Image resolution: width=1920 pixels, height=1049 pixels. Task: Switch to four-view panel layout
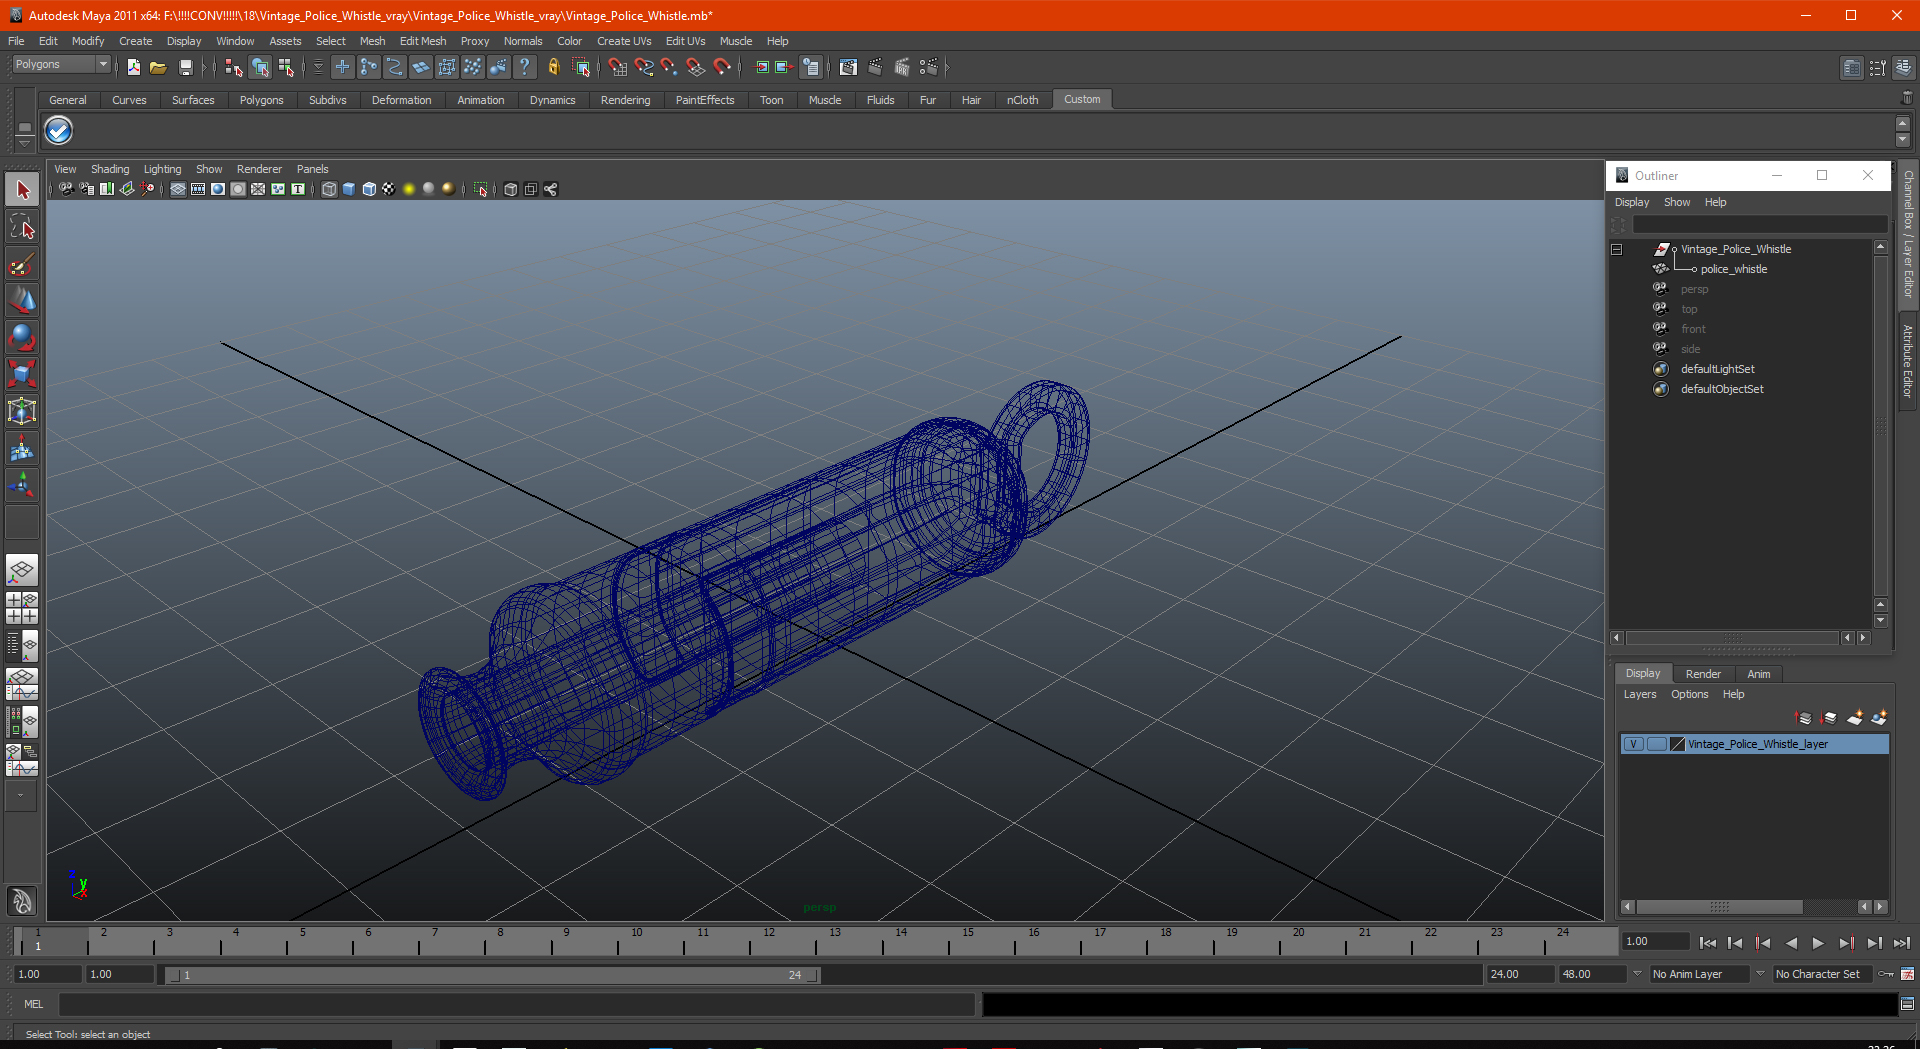tap(22, 608)
